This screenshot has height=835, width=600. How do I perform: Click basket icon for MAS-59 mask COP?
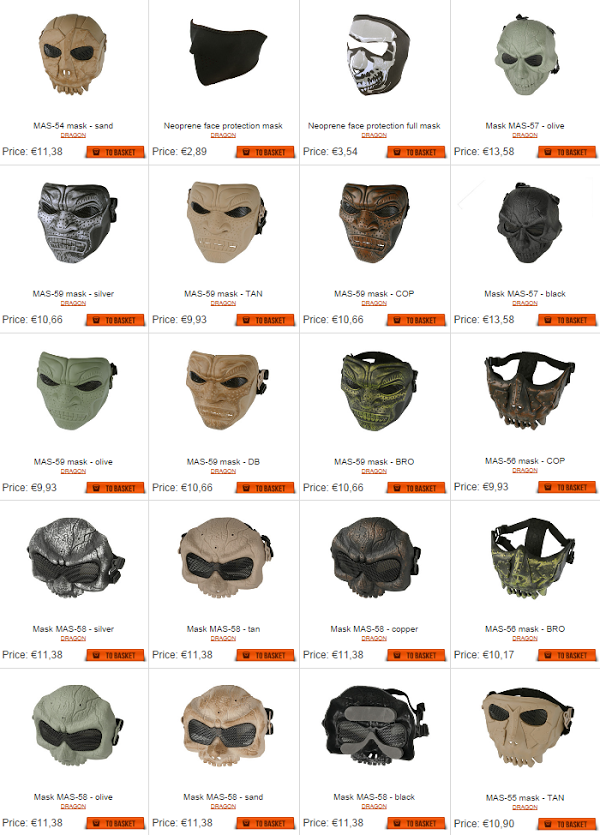point(397,321)
